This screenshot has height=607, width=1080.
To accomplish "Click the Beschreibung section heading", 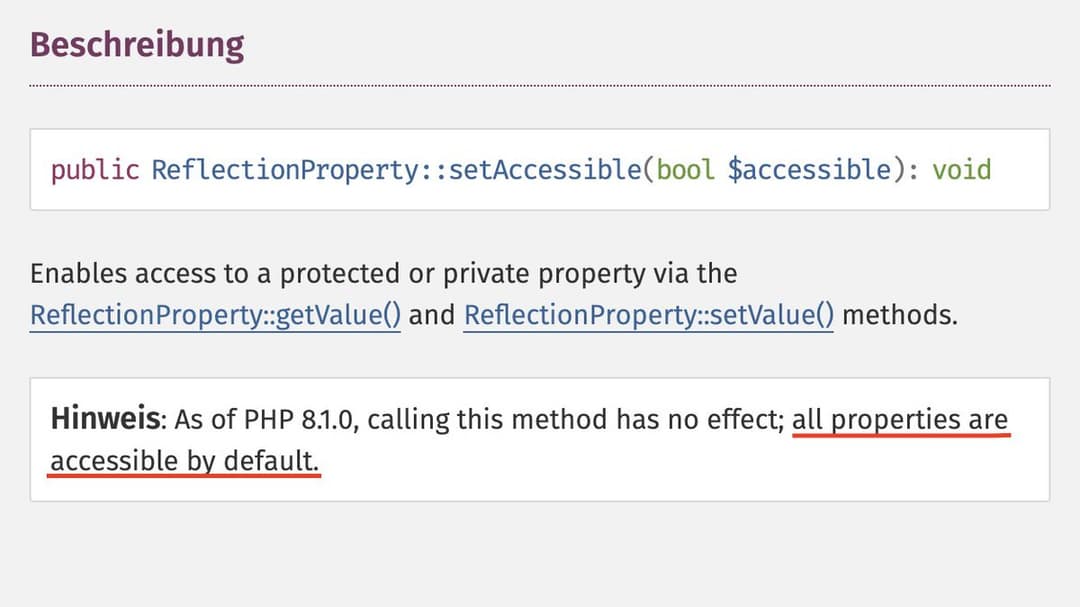I will pos(137,45).
